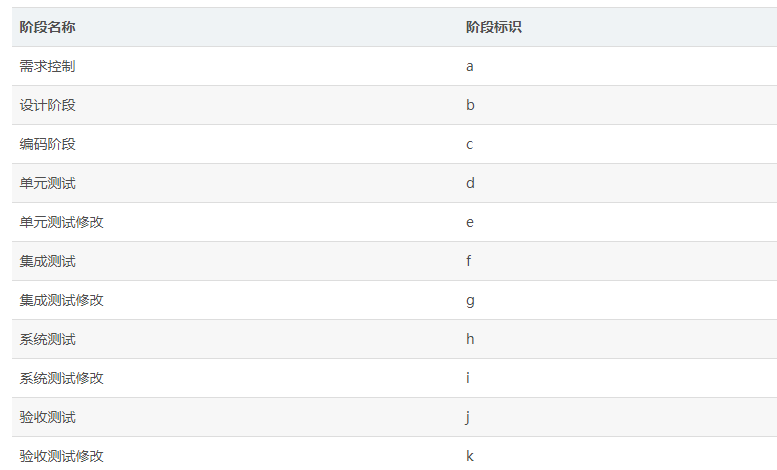Click the 系统测试修改 cell

(x=61, y=378)
